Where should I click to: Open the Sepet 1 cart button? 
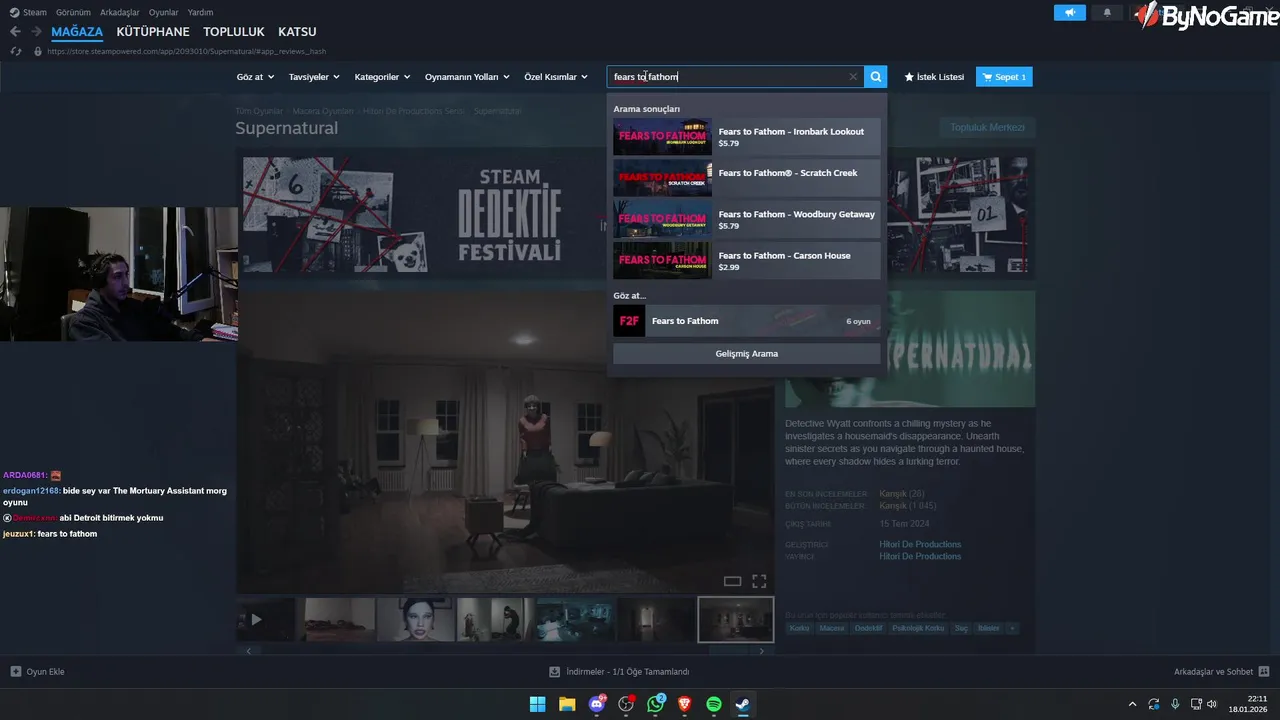coord(1004,77)
